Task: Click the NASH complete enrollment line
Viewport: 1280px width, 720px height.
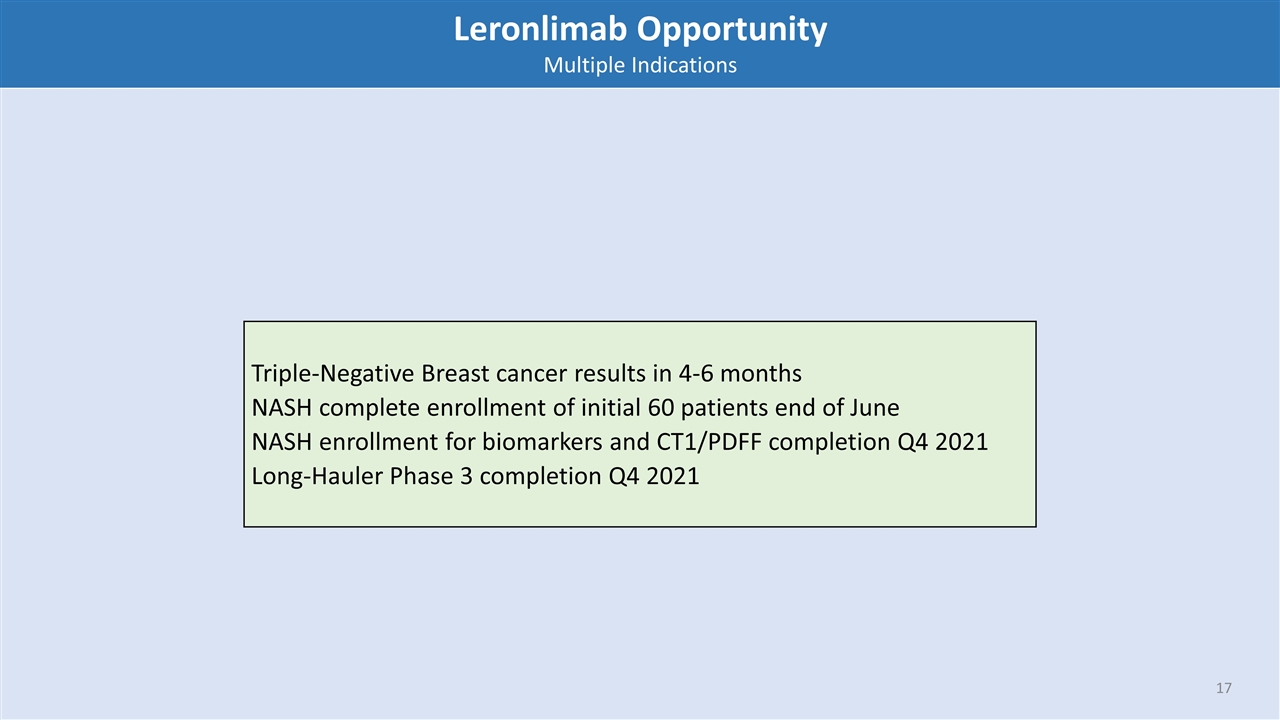Action: pos(575,408)
